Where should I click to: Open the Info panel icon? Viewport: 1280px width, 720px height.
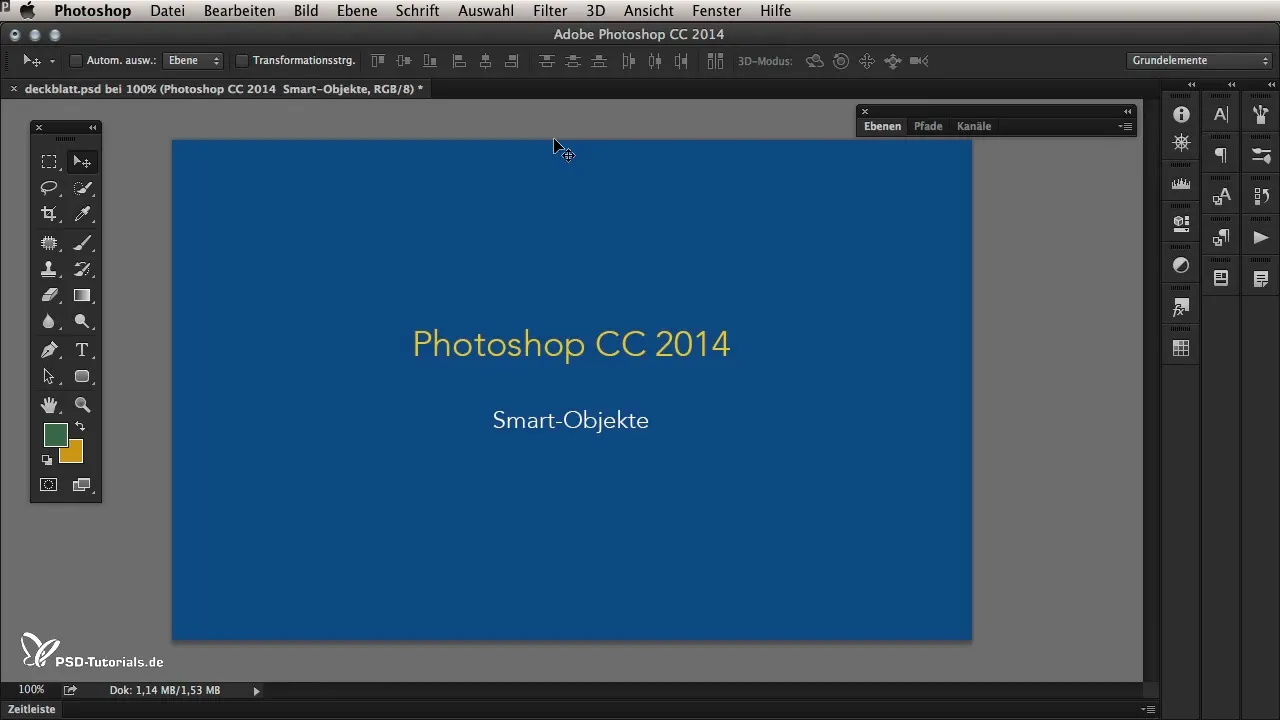pos(1181,115)
